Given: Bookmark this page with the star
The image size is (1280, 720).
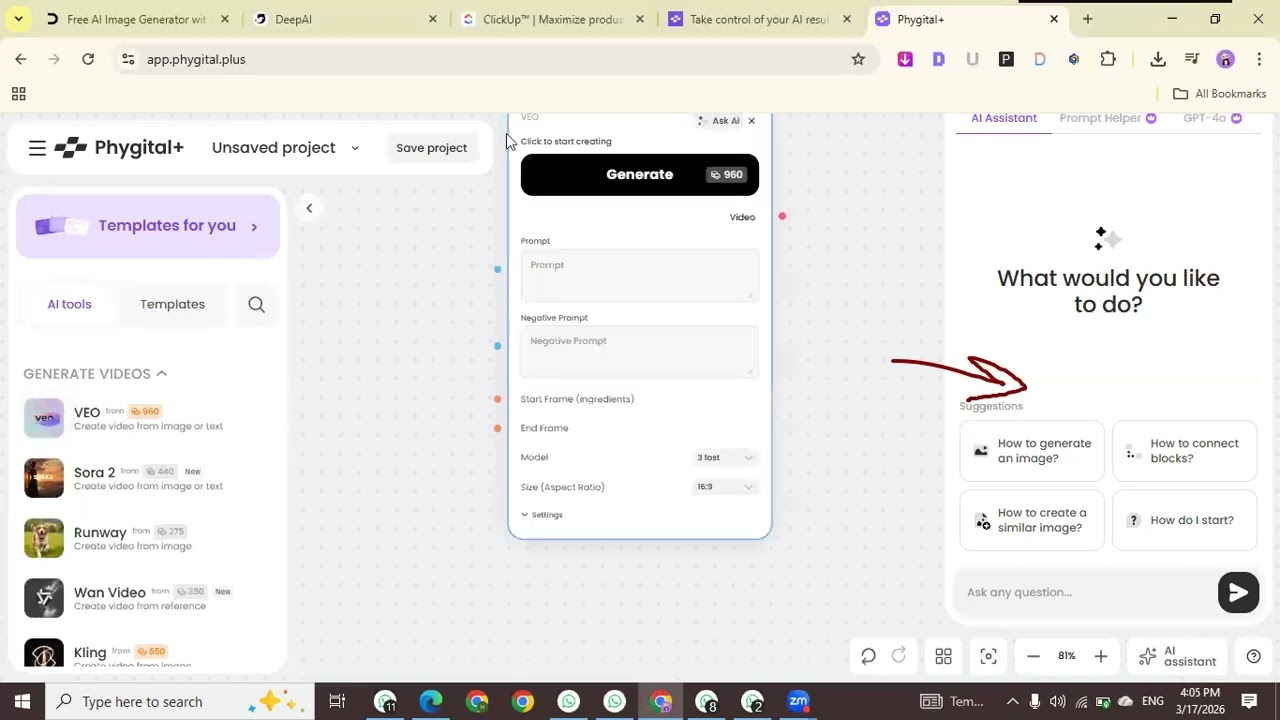Looking at the screenshot, I should (x=858, y=59).
